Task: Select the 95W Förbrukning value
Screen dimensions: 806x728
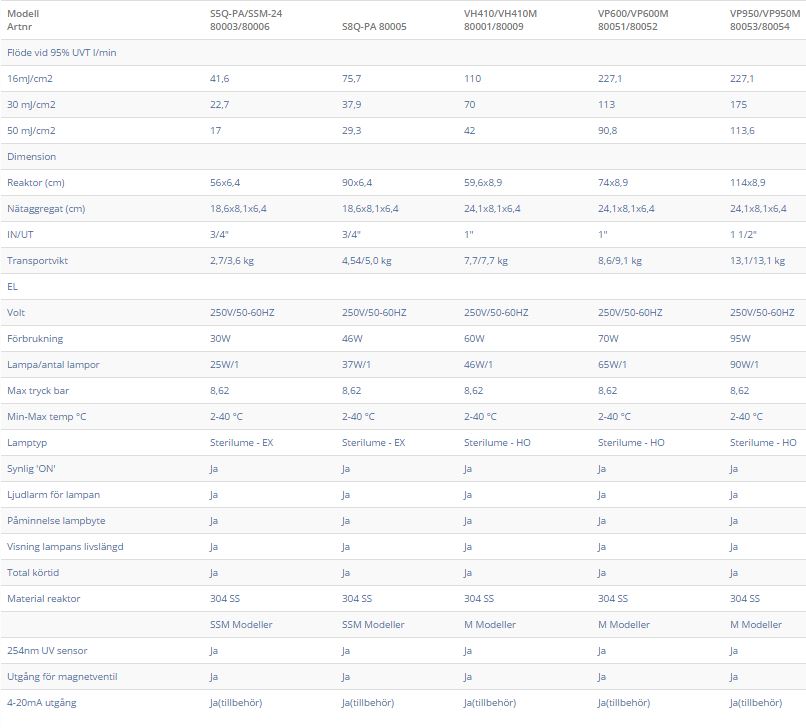Action: pos(740,338)
